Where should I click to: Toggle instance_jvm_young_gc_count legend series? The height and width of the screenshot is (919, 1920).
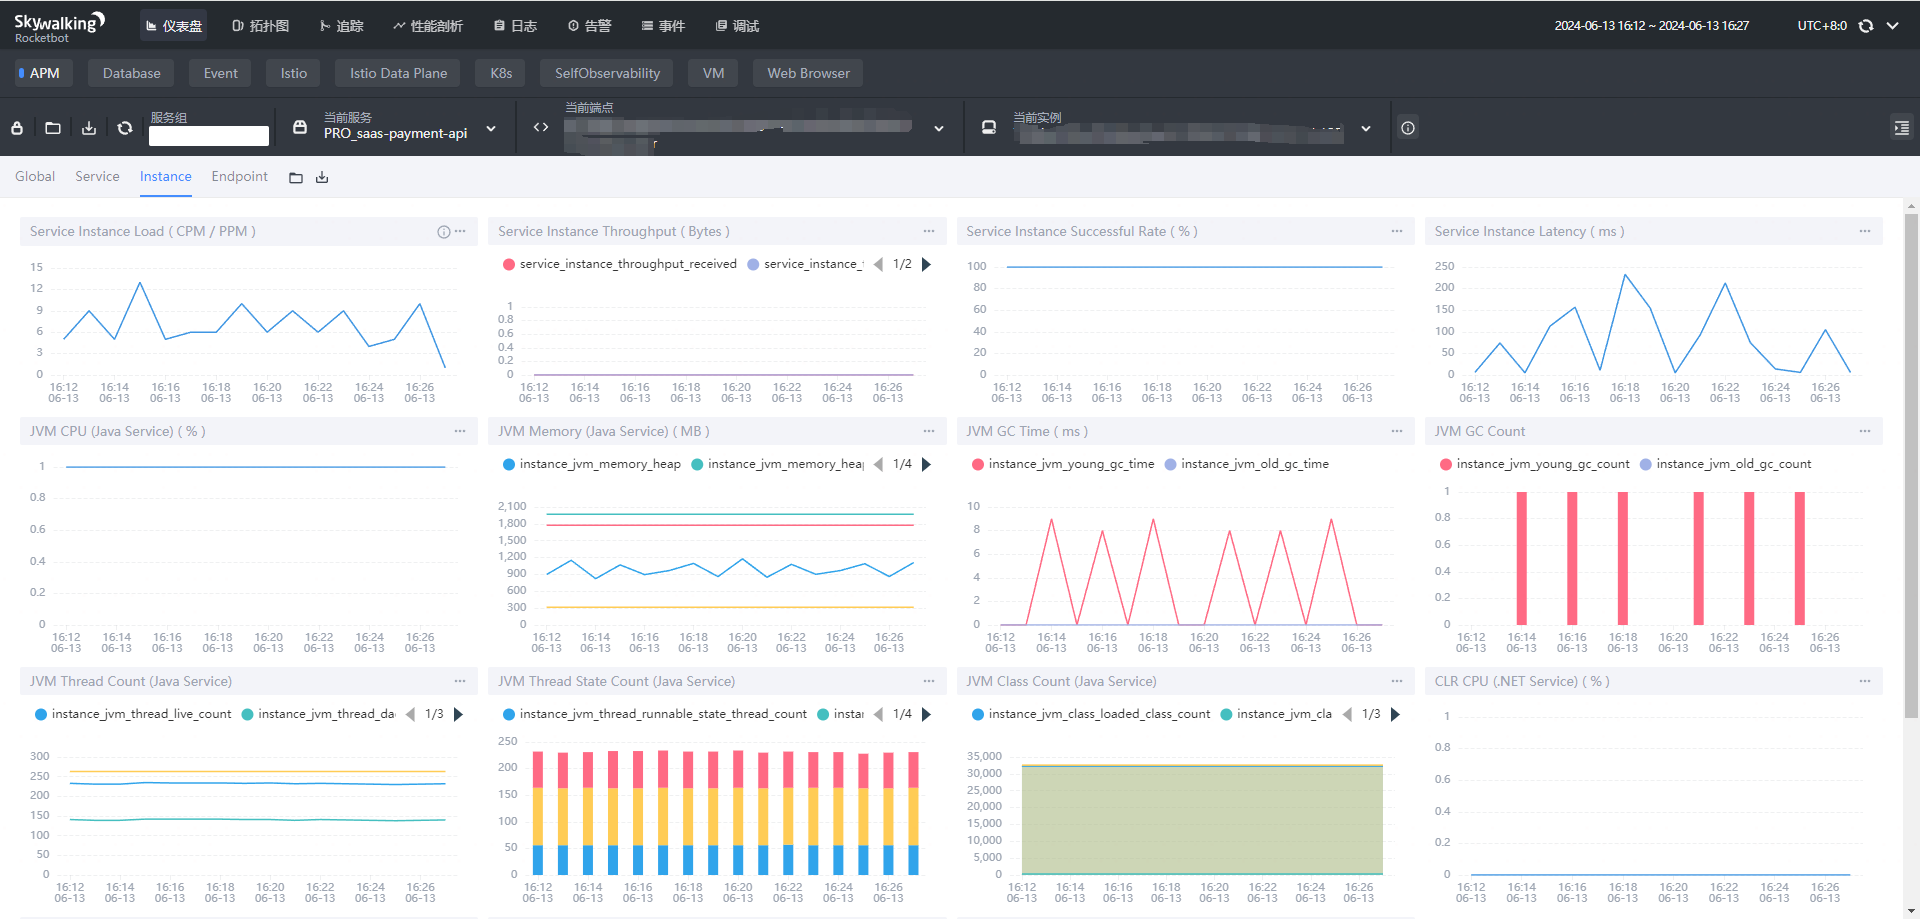1534,464
